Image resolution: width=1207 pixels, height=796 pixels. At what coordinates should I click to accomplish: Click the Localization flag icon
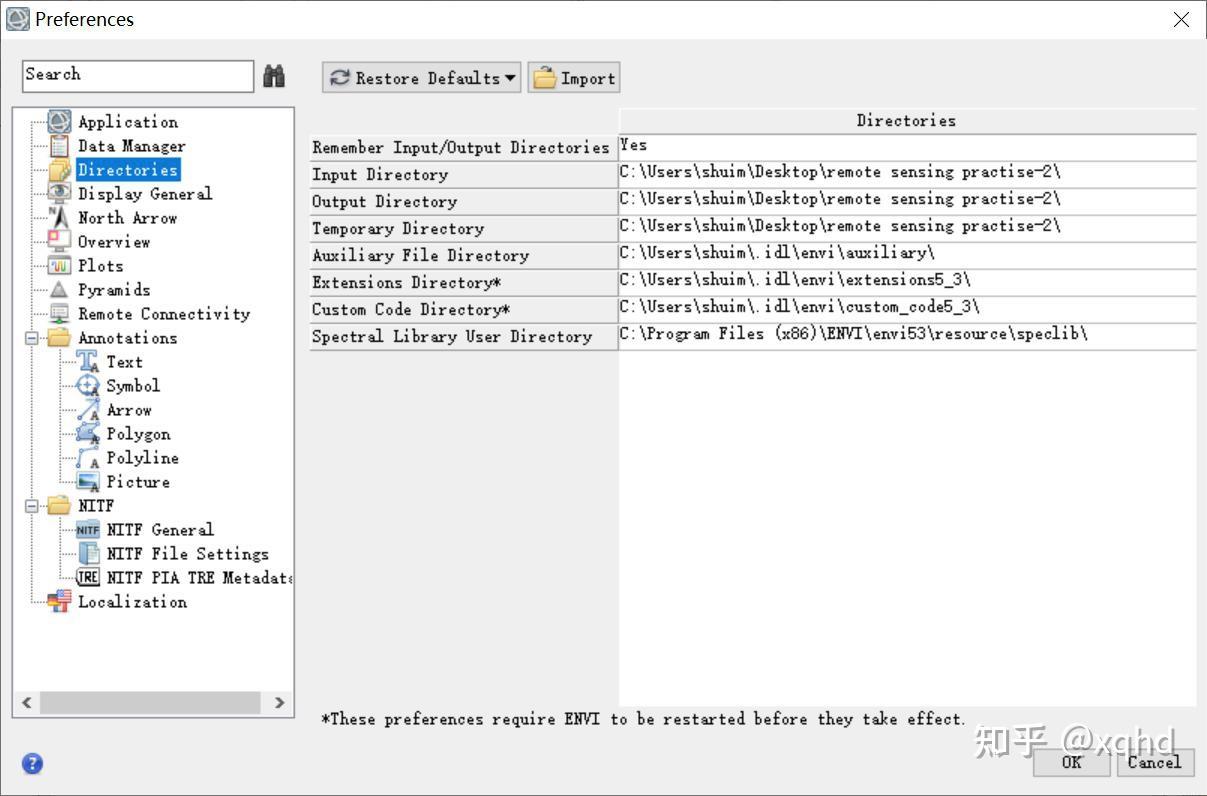coord(60,602)
